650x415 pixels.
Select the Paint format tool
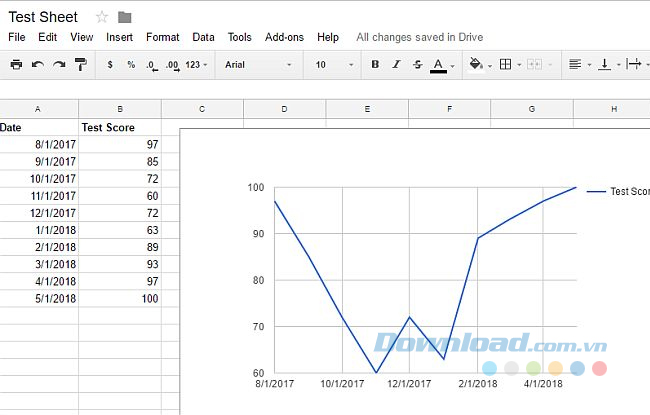(x=81, y=65)
